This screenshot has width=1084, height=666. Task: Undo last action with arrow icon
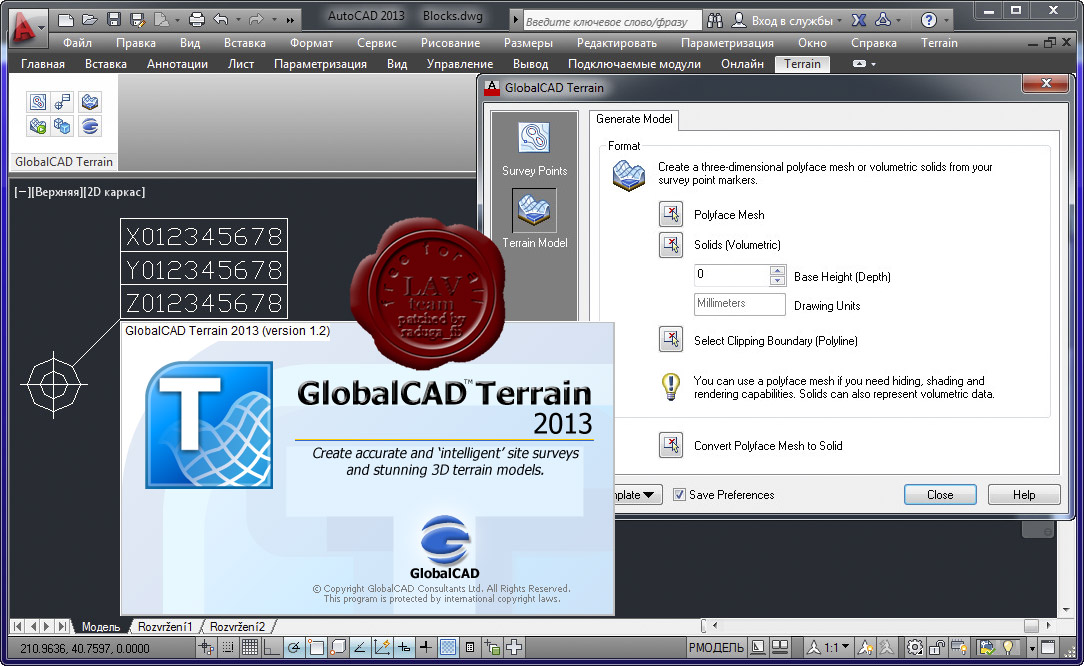click(221, 19)
